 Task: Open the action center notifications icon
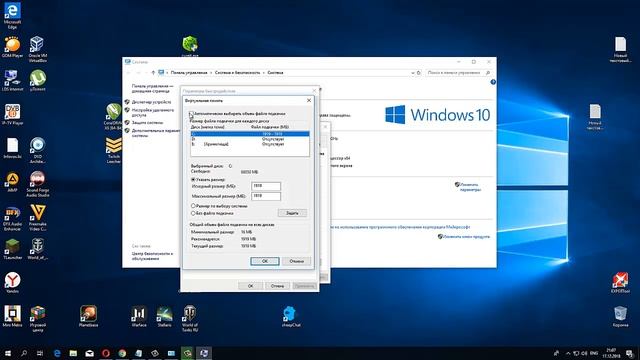pyautogui.click(x=629, y=353)
